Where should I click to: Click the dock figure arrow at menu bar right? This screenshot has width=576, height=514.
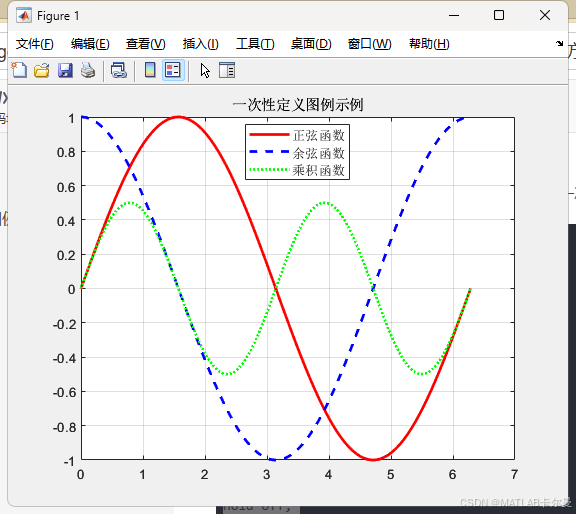[x=559, y=43]
